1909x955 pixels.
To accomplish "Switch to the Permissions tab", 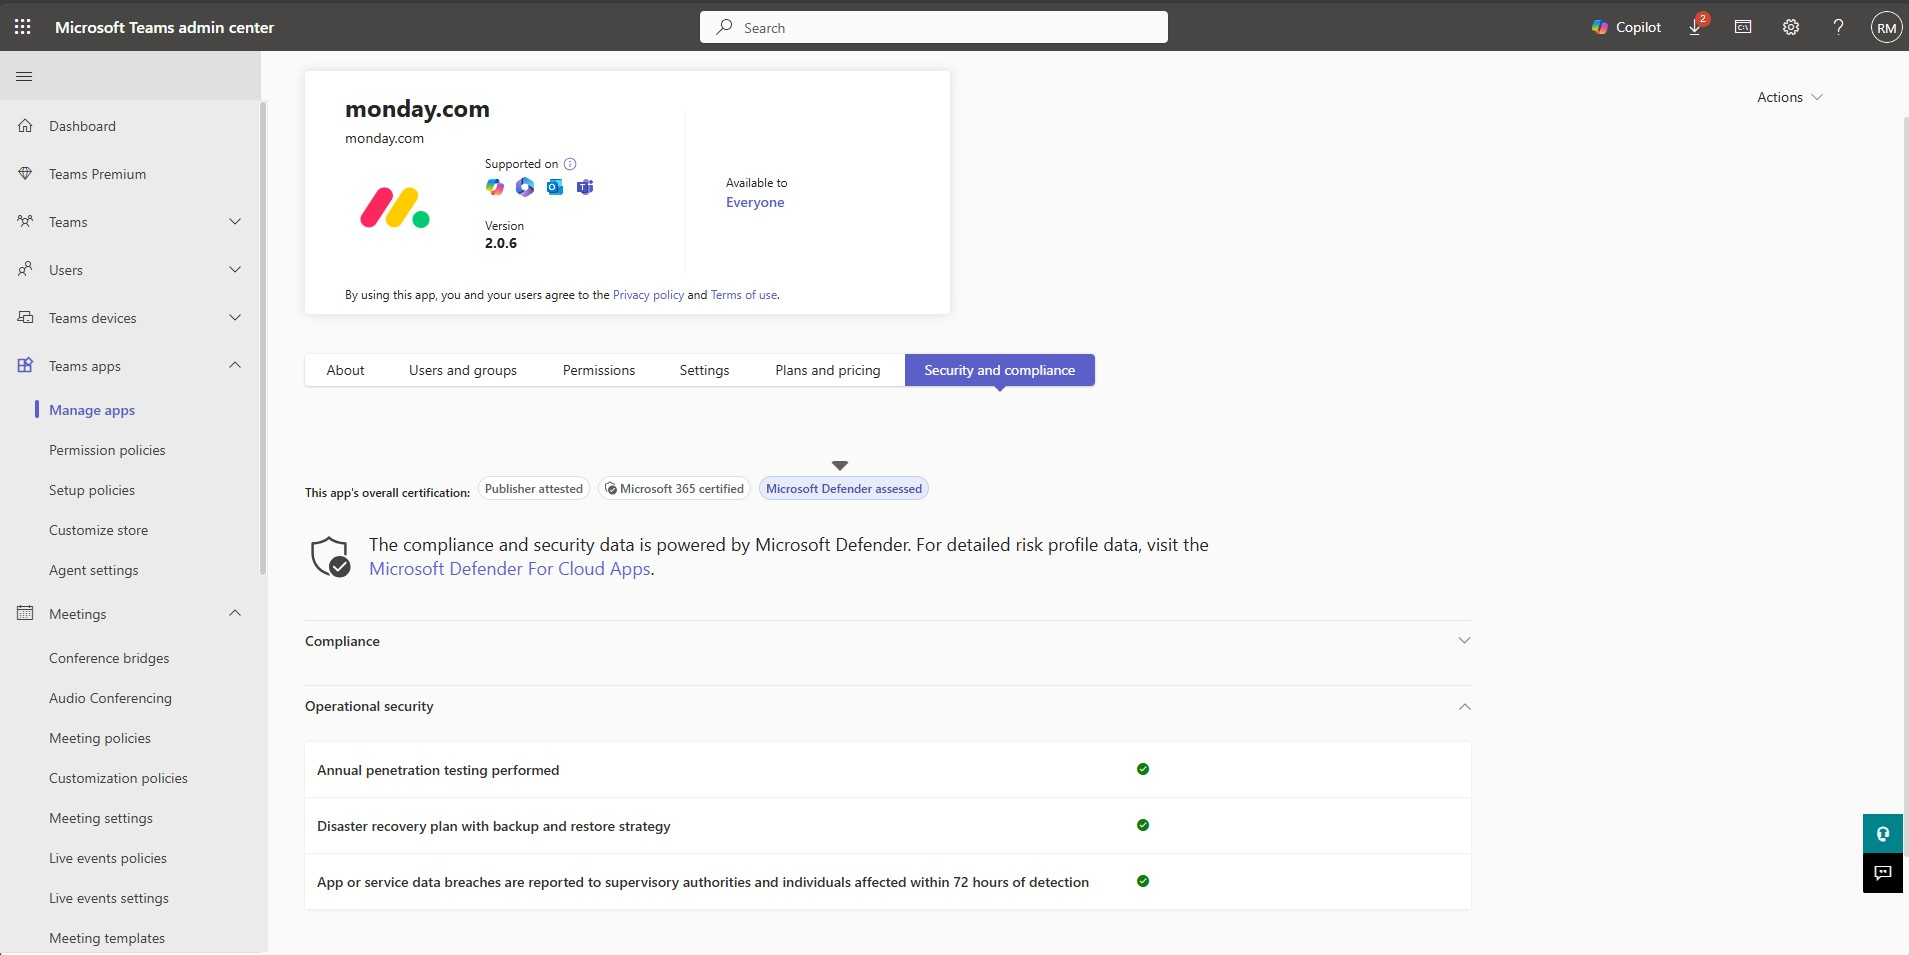I will (x=598, y=370).
